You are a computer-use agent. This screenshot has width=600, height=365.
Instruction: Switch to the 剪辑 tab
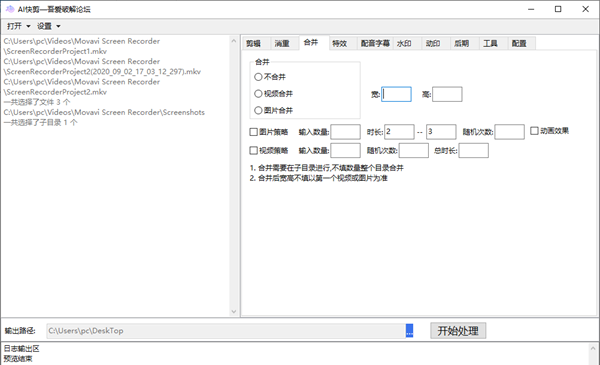[x=253, y=44]
